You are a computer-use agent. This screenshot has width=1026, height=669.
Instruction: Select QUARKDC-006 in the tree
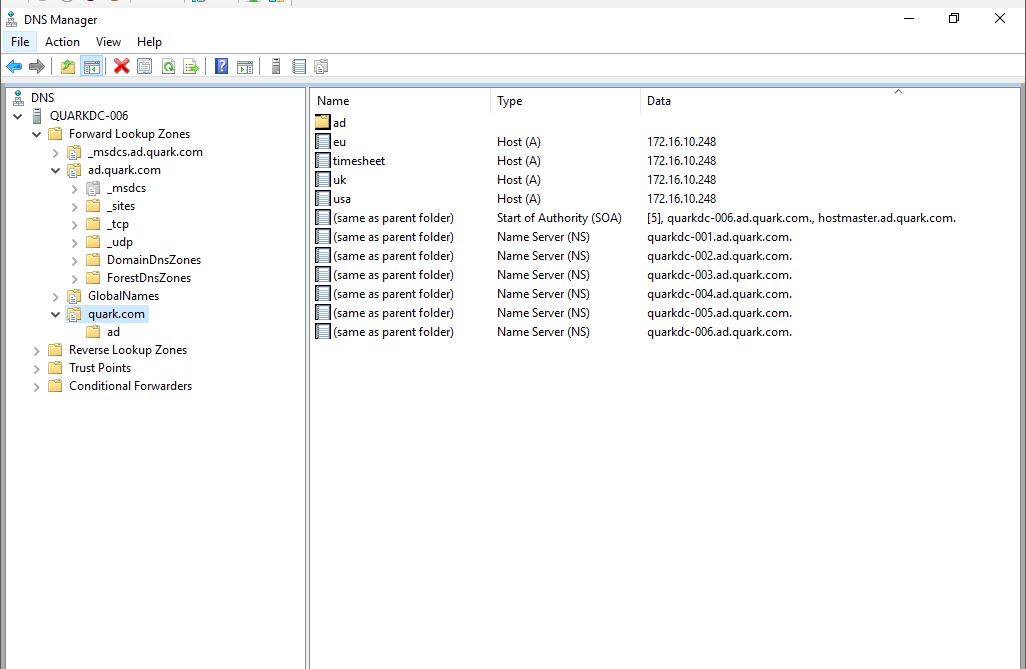click(89, 116)
